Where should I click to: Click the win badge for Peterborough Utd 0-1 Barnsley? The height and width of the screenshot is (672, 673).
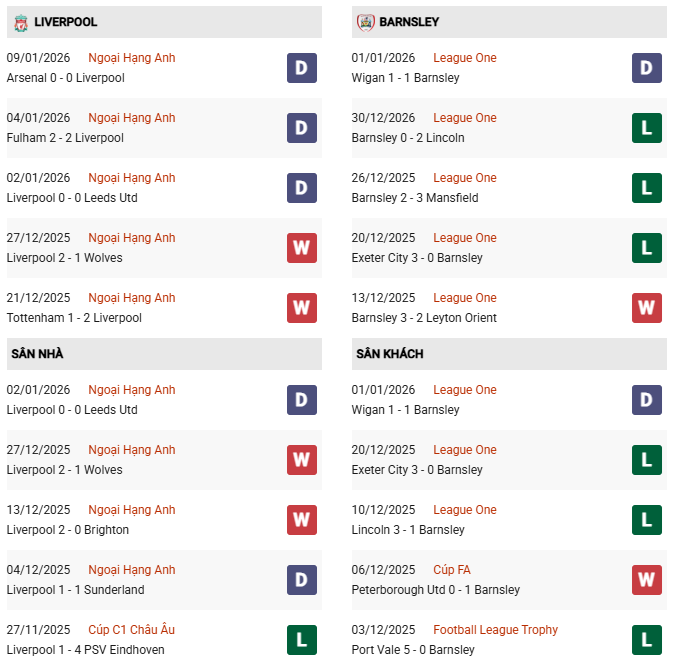[x=647, y=580]
